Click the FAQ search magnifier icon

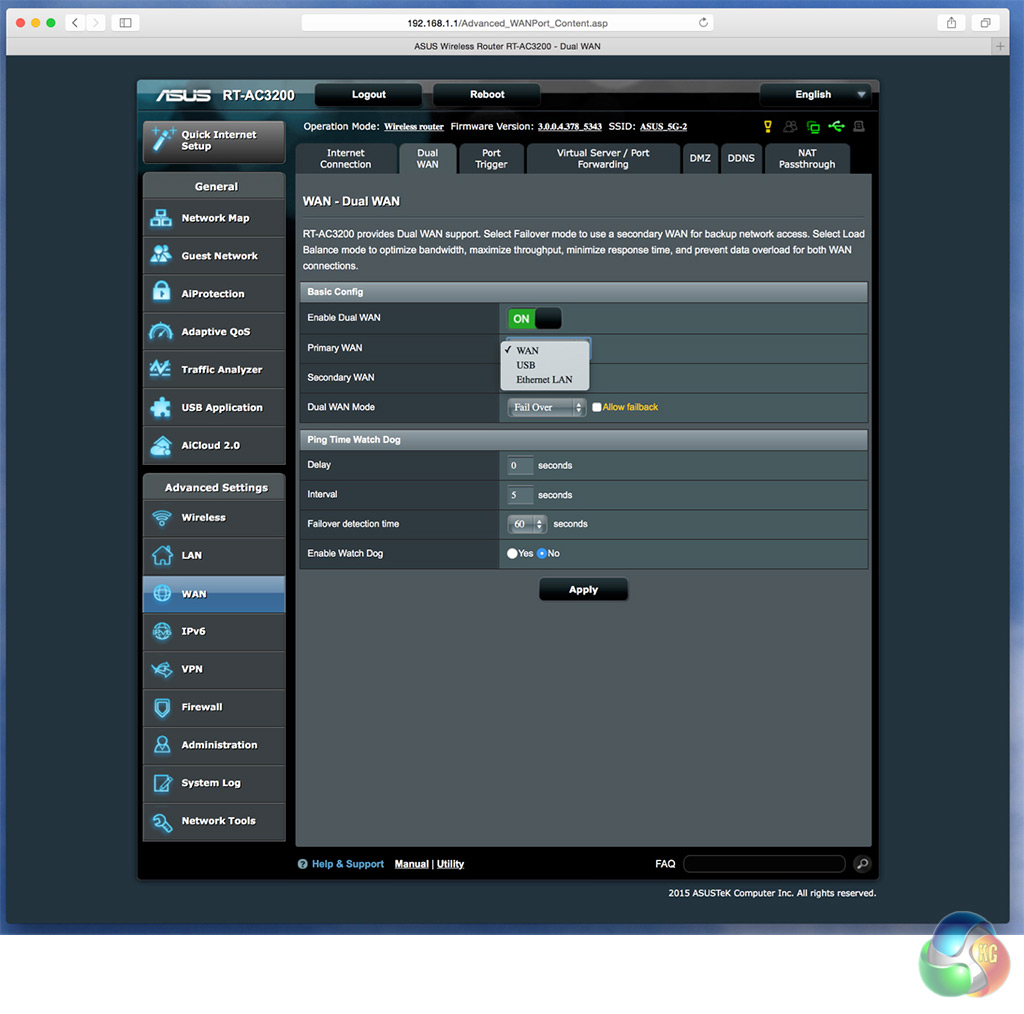click(x=862, y=864)
